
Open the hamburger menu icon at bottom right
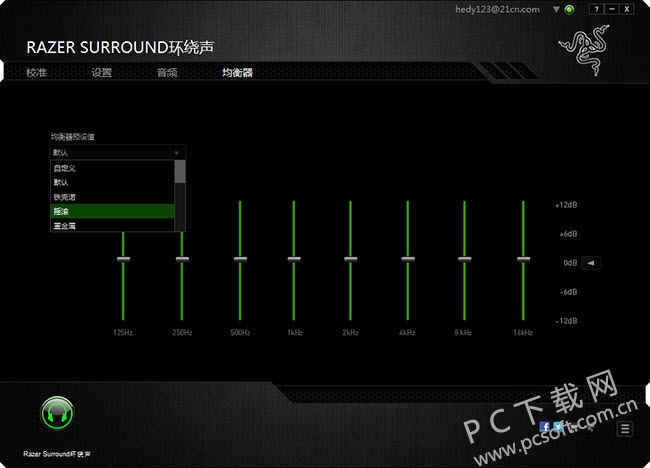click(x=625, y=429)
